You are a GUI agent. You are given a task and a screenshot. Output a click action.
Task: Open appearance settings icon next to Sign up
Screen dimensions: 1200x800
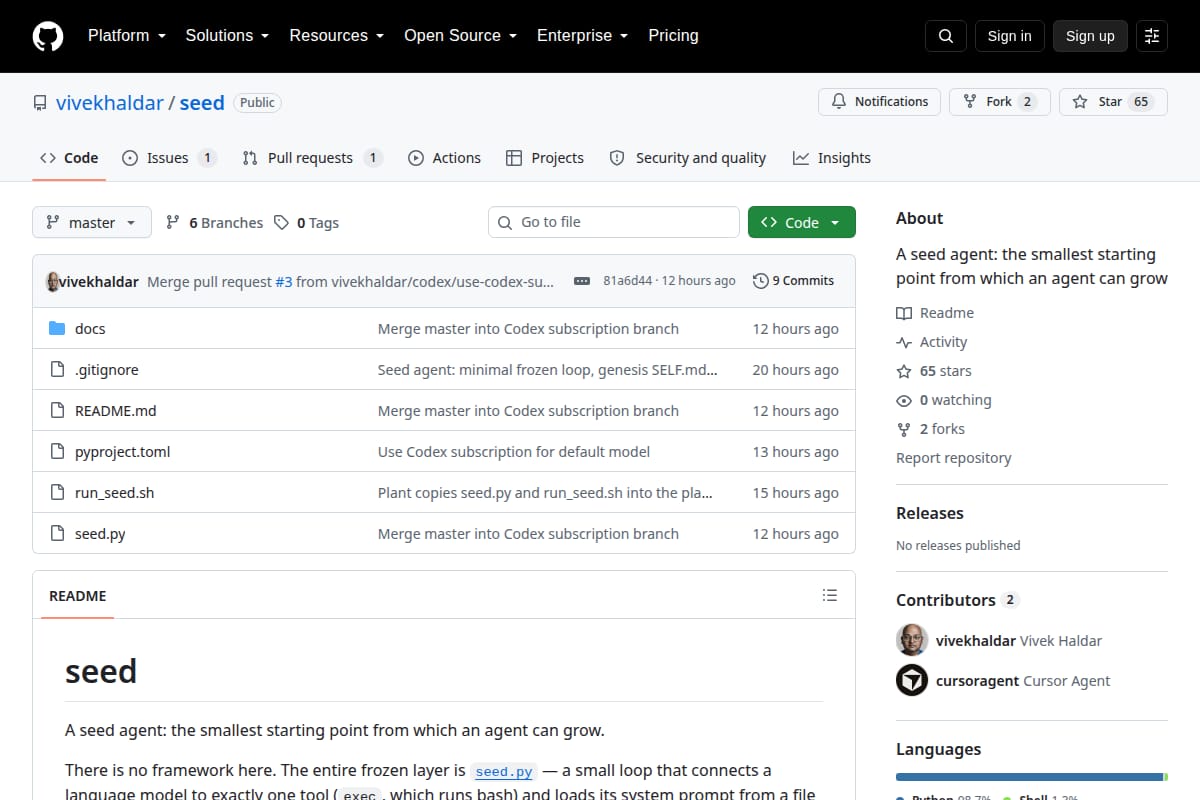point(1152,36)
